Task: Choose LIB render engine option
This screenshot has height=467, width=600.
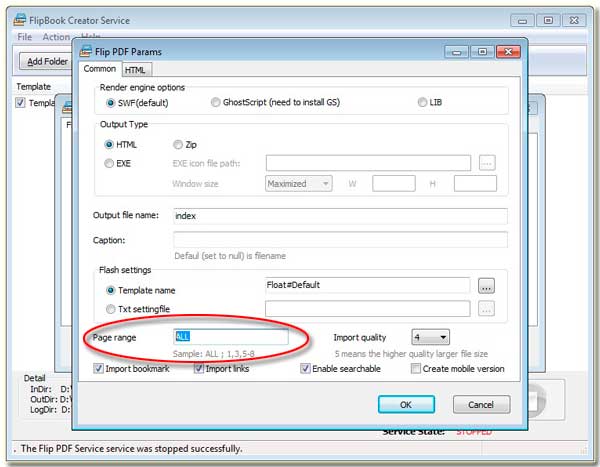Action: 422,102
